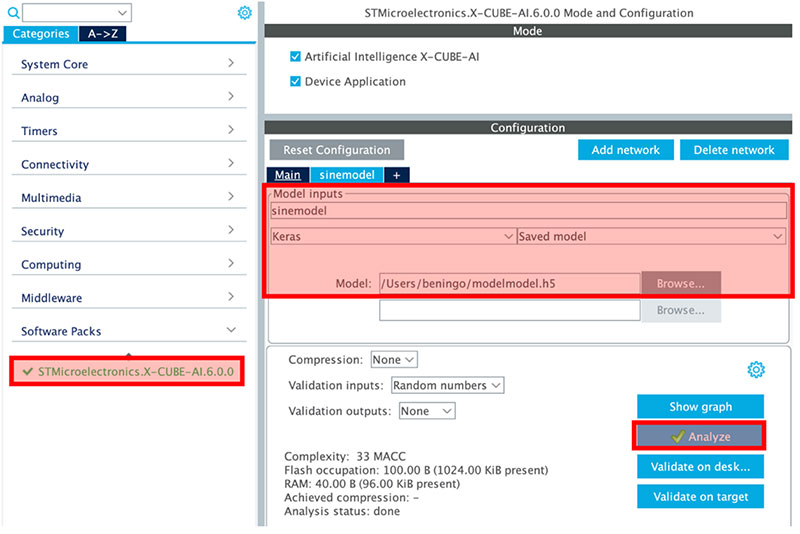800x534 pixels.
Task: Open Validation inputs Random numbers dropdown
Action: click(x=447, y=385)
